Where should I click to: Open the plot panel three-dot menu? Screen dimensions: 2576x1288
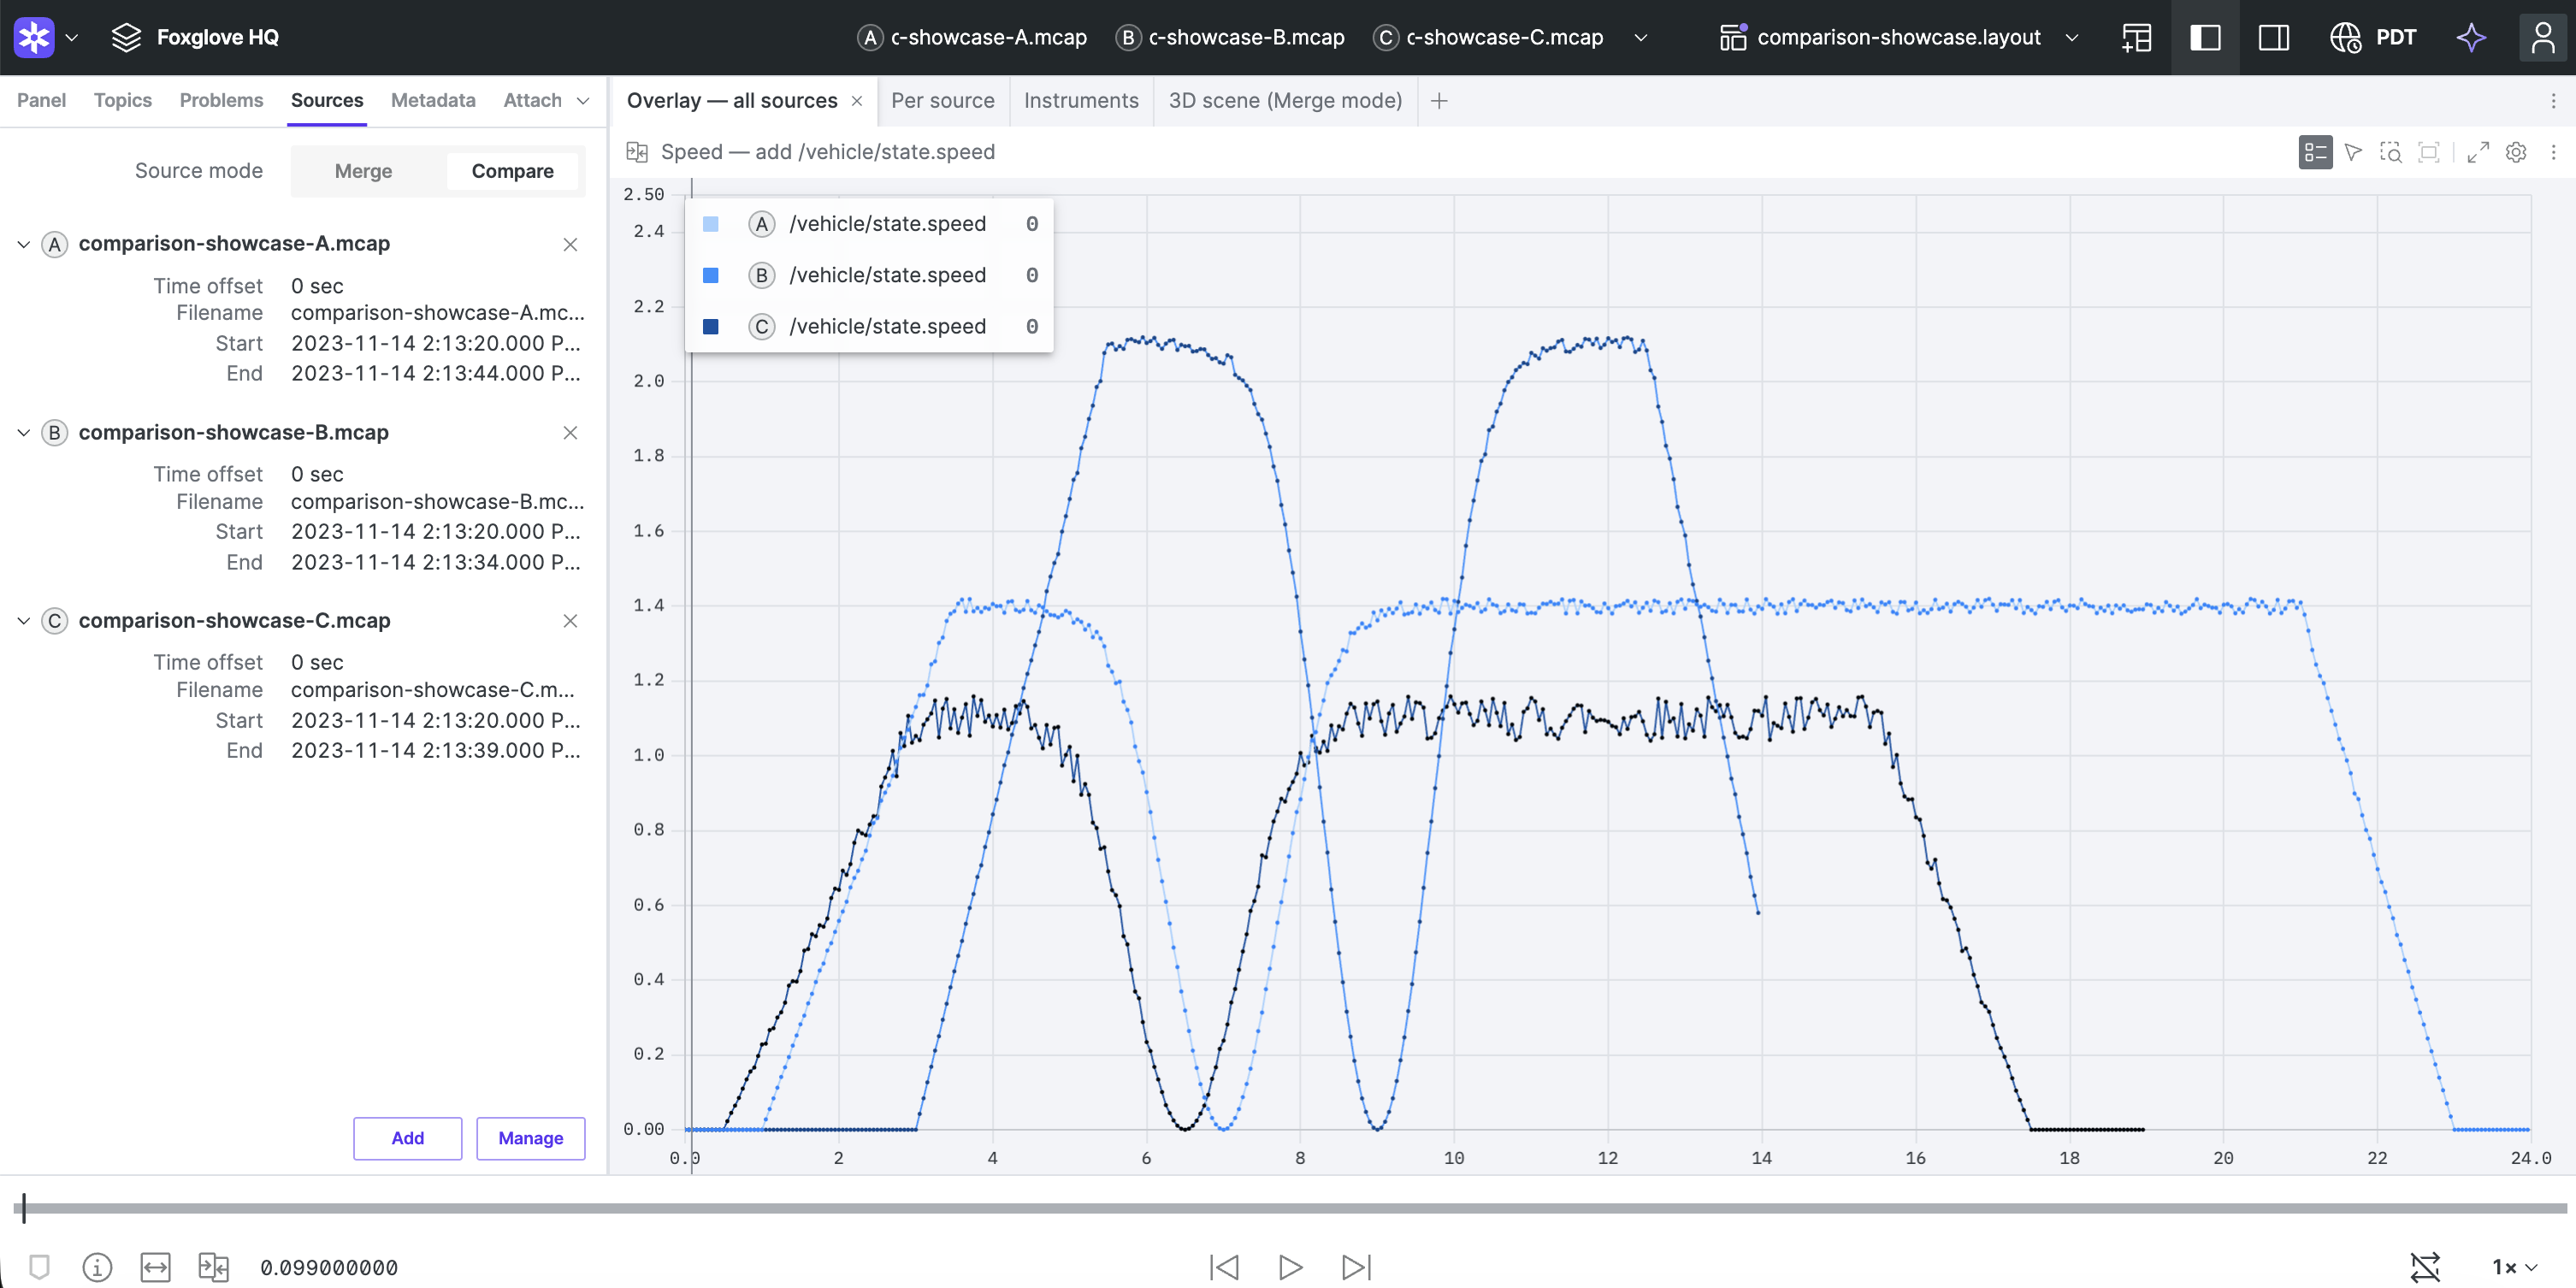(x=2553, y=152)
